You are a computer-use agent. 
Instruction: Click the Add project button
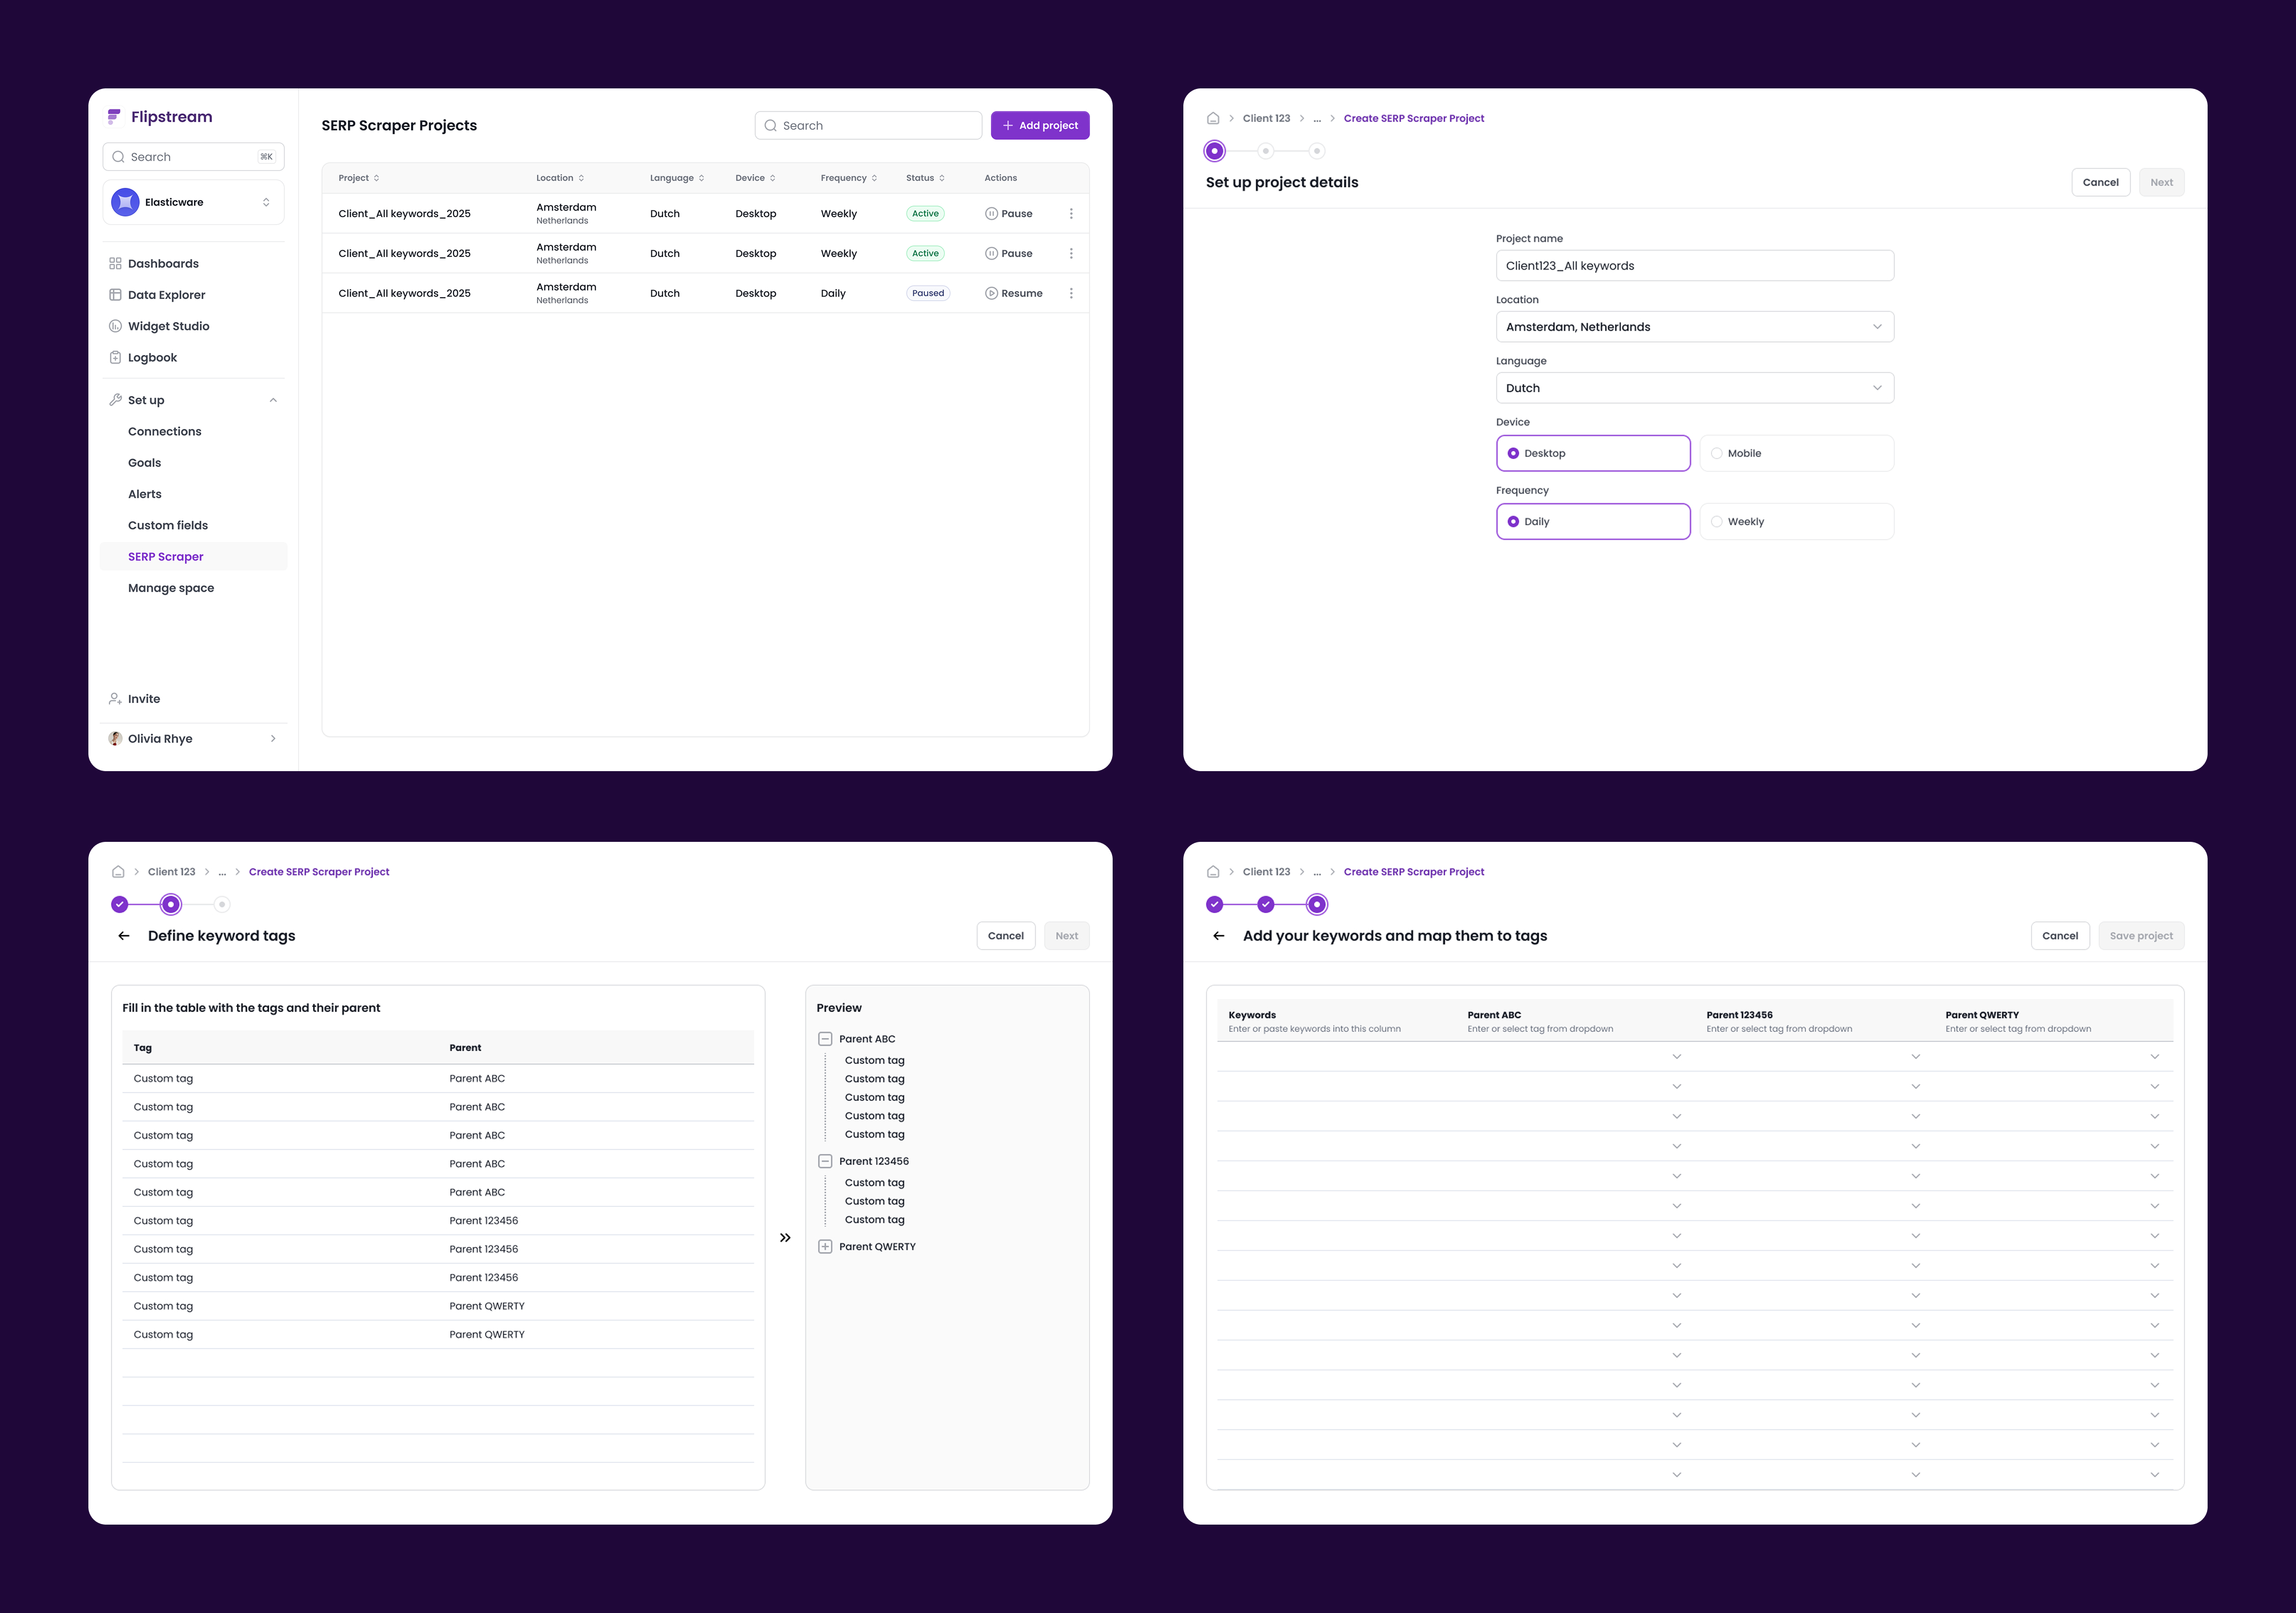(x=1040, y=125)
